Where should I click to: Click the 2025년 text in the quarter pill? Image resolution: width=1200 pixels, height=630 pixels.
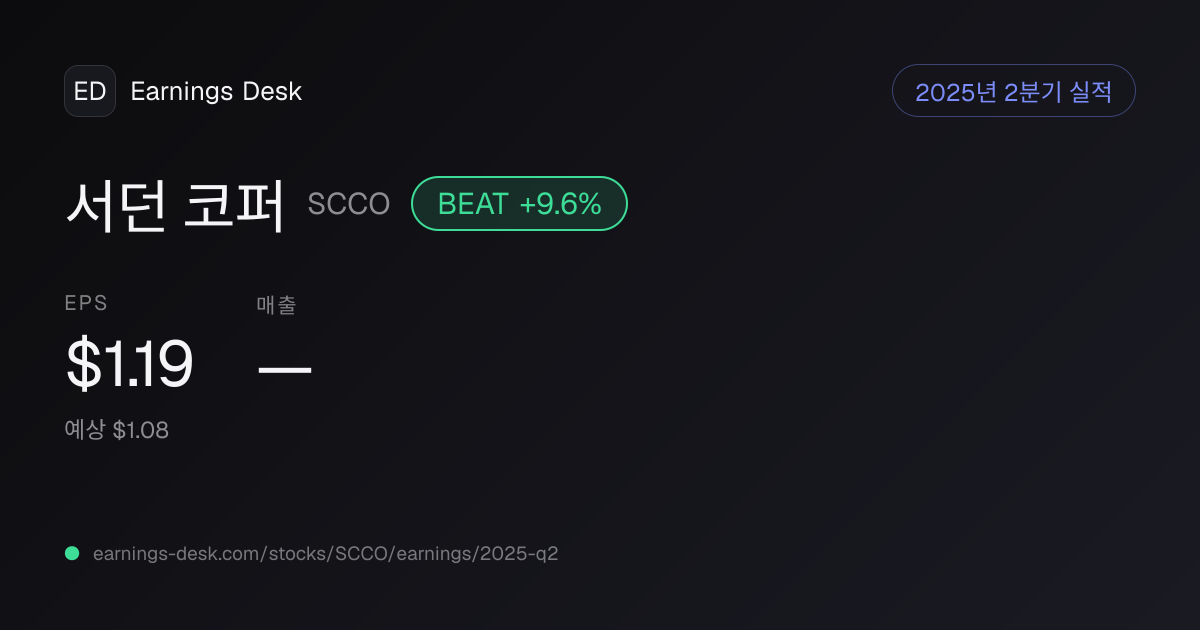(956, 92)
